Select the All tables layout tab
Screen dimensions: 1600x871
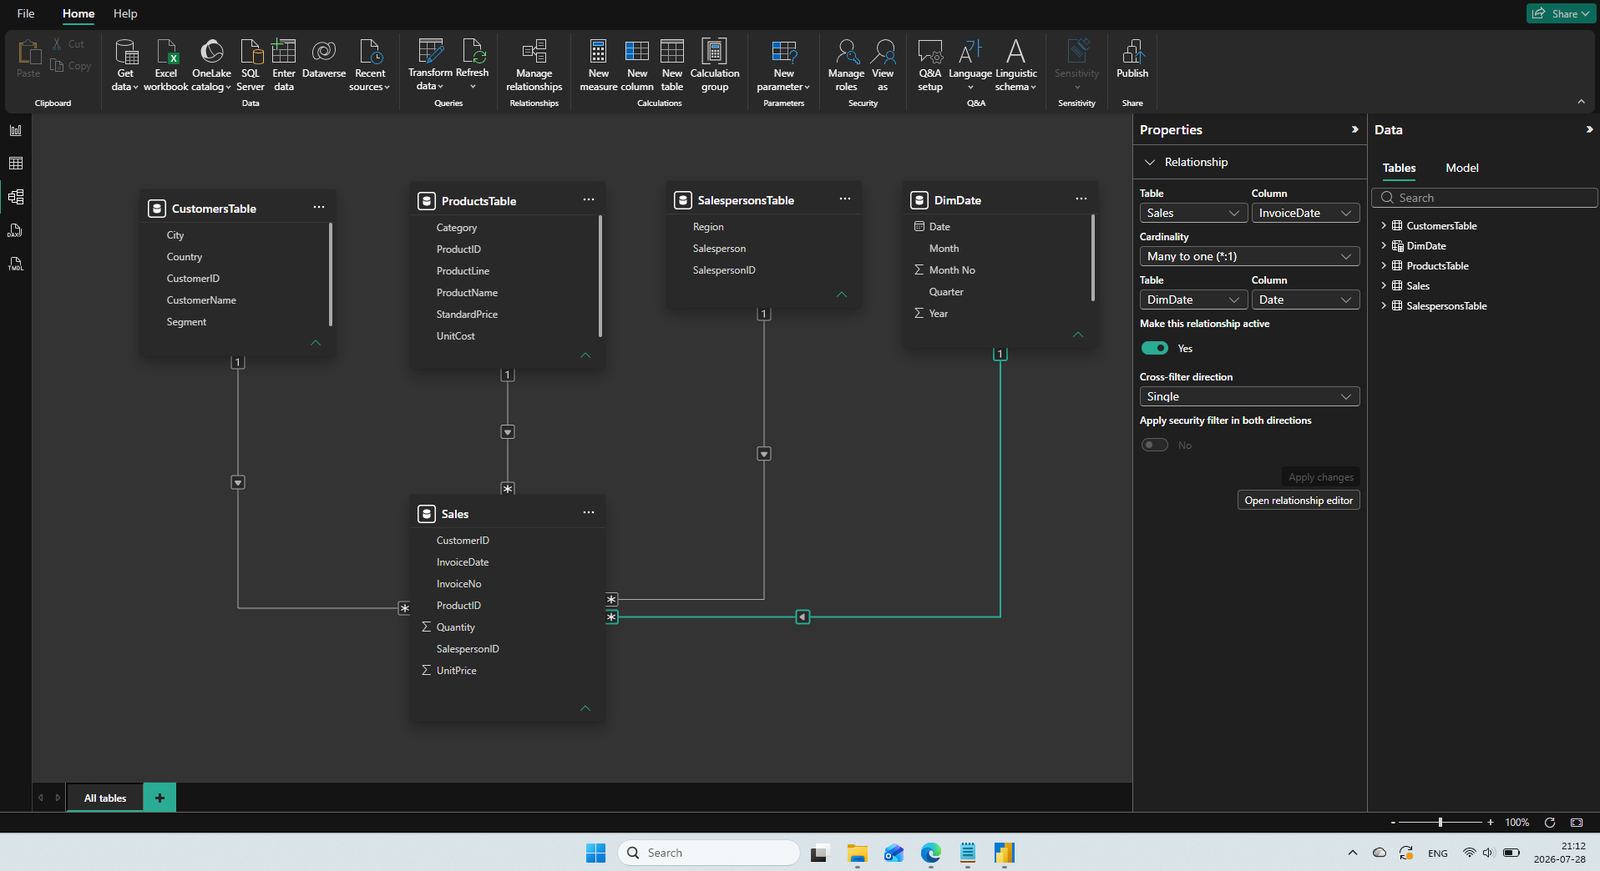pos(105,798)
